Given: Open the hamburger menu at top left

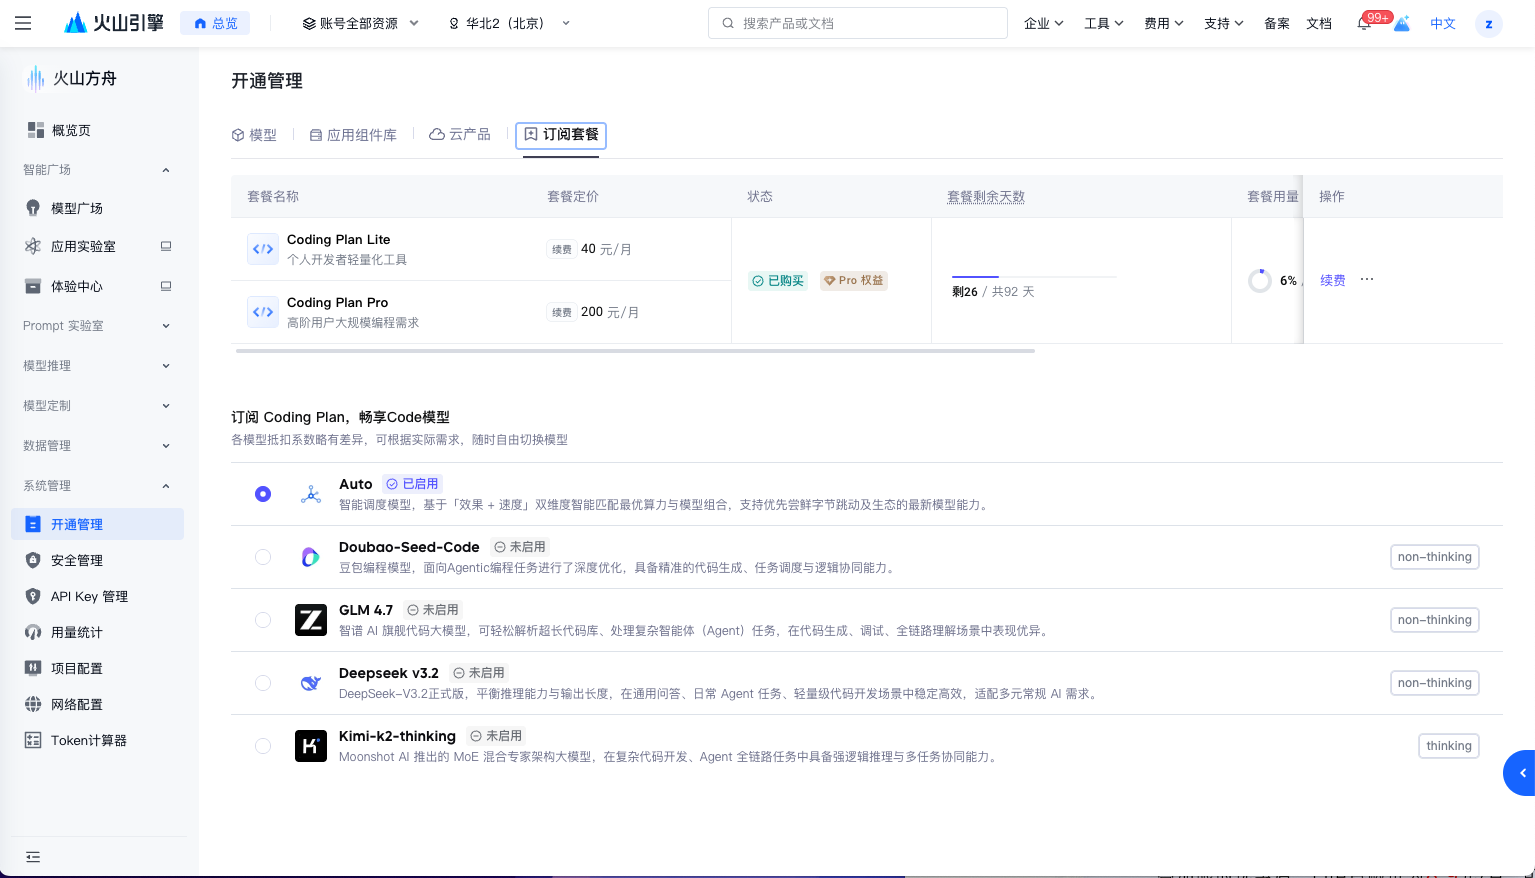Looking at the screenshot, I should point(23,23).
